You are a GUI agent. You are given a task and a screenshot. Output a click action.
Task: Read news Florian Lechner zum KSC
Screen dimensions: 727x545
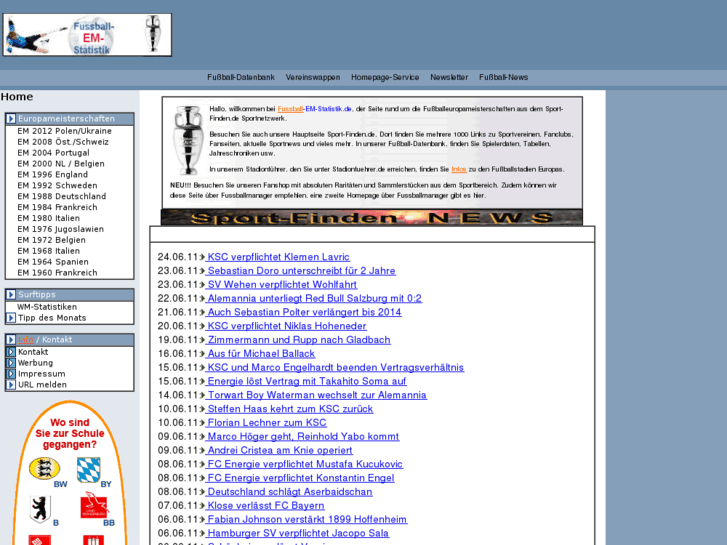point(266,423)
